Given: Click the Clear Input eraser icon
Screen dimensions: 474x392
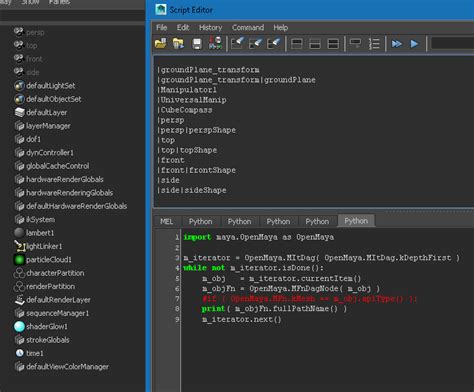Looking at the screenshot, I should click(256, 43).
